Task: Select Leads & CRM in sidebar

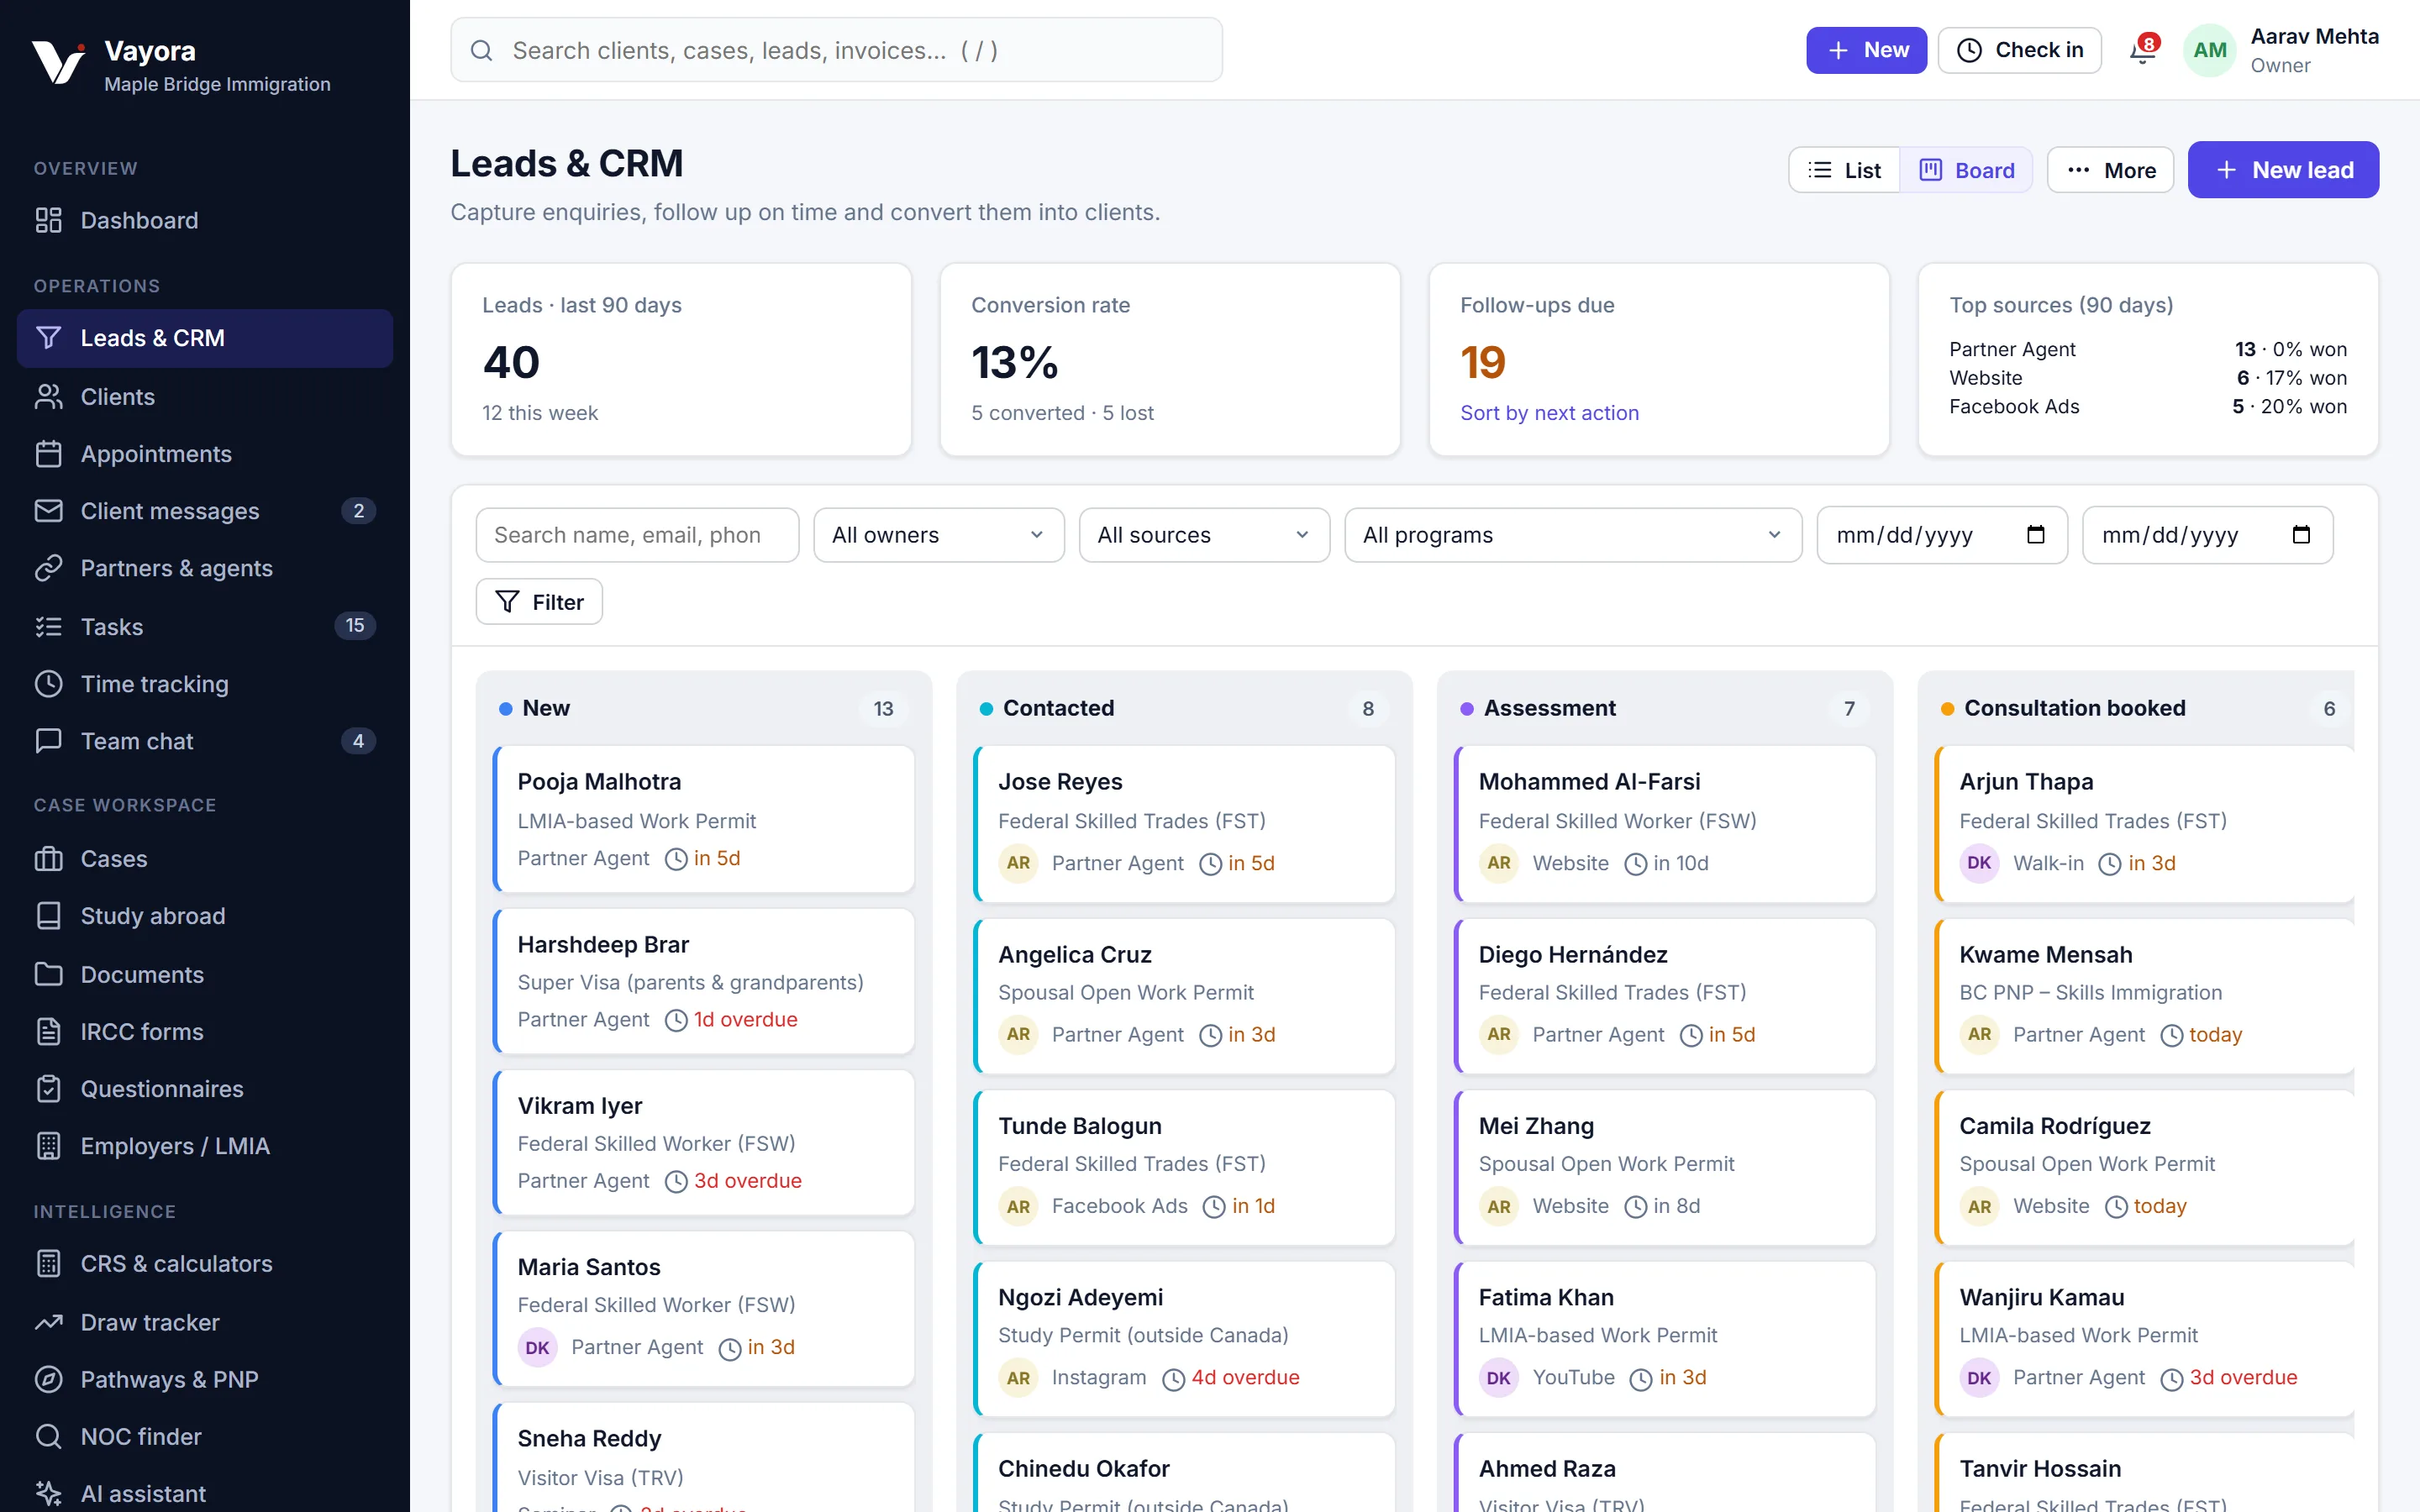Action: (x=205, y=338)
